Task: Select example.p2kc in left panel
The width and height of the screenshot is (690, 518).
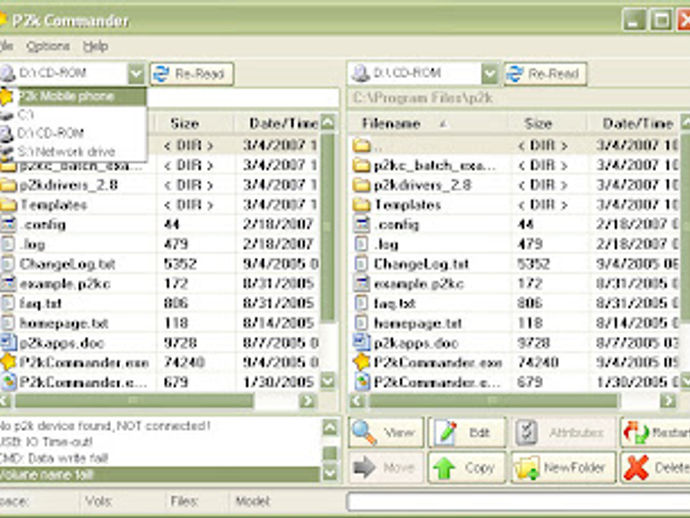Action: 65,283
